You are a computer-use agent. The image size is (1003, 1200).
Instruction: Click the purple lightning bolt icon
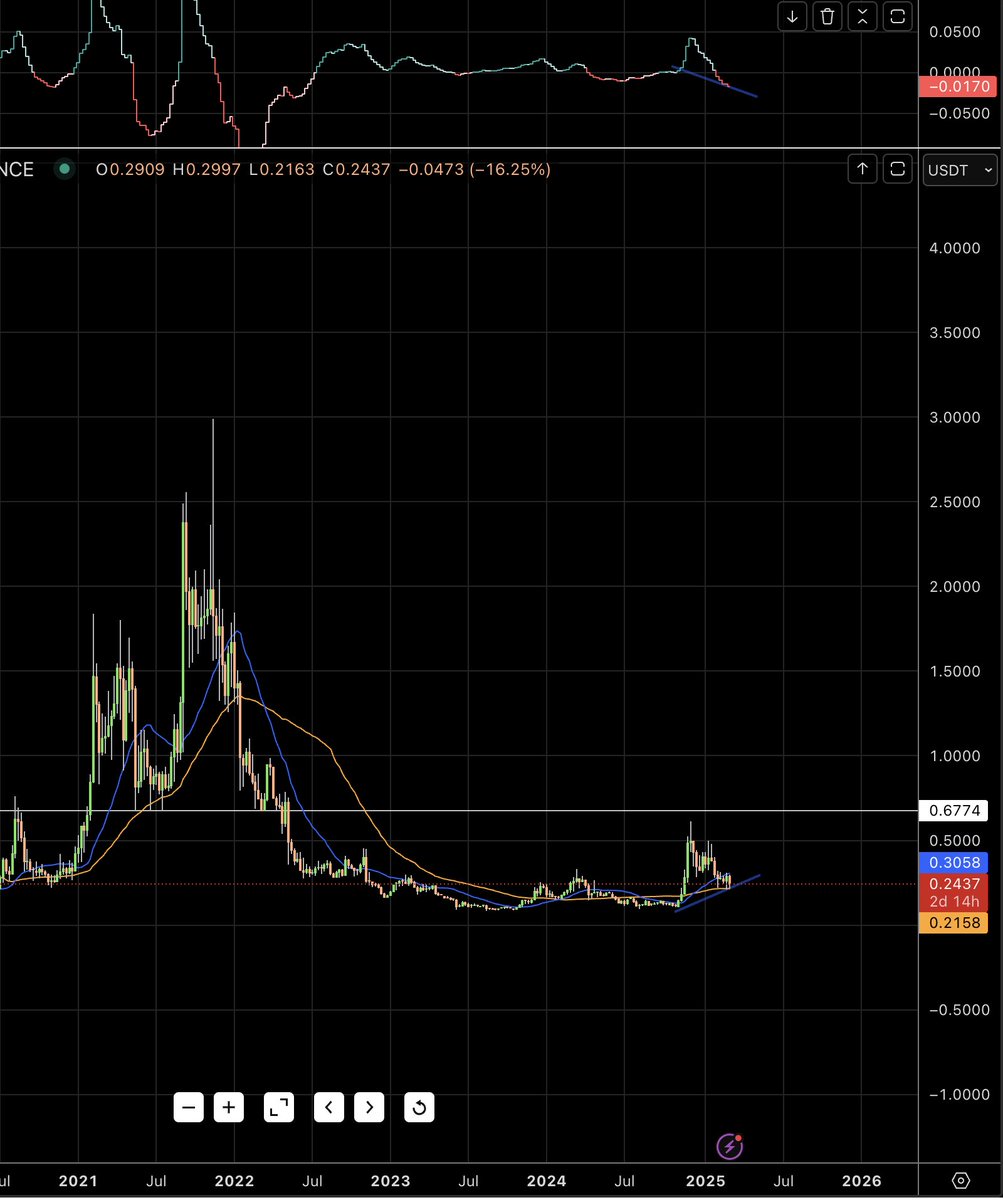tap(731, 1146)
